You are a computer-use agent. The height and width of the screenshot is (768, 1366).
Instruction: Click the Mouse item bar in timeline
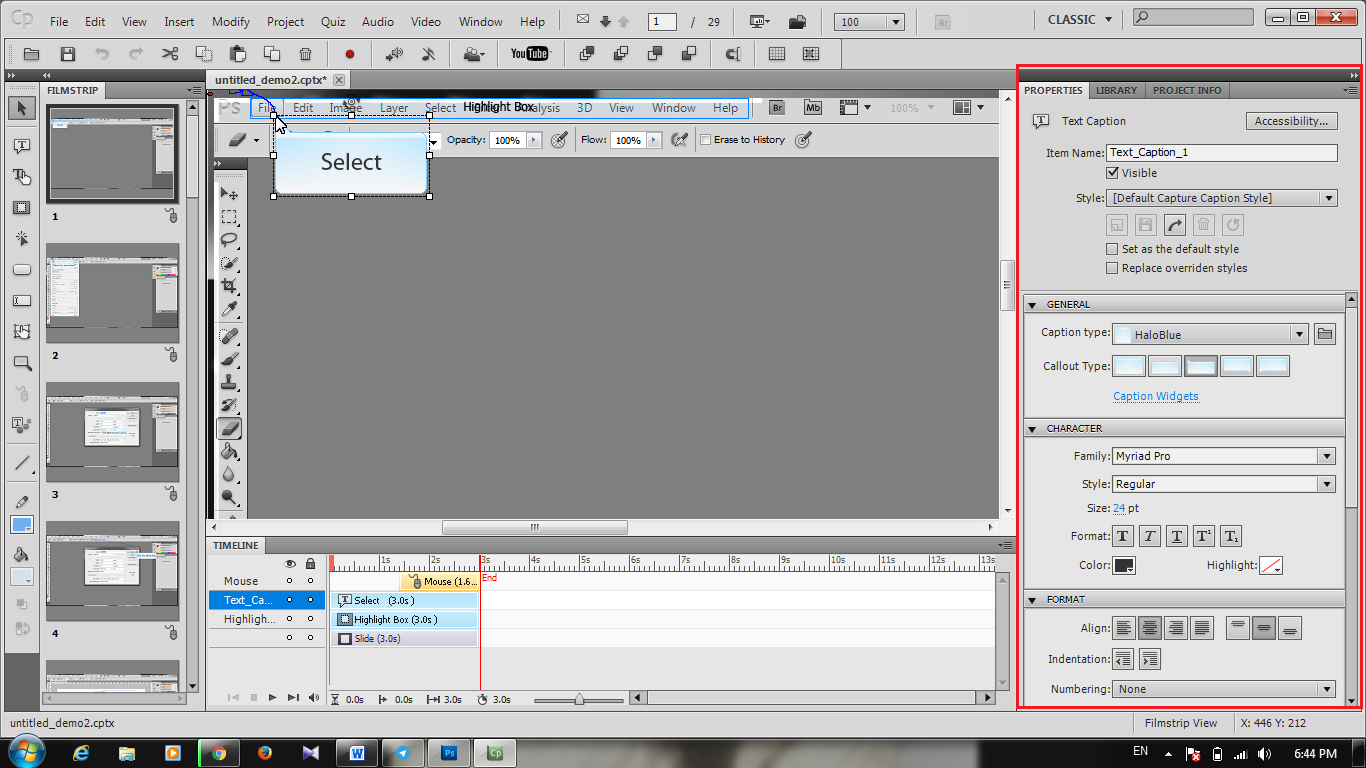pyautogui.click(x=439, y=581)
